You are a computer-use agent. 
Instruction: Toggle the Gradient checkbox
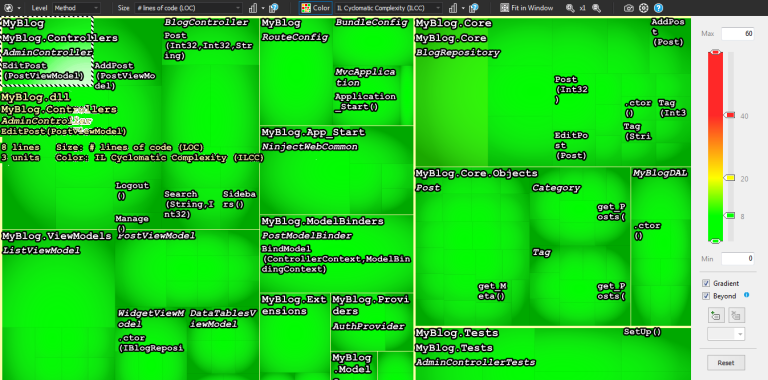point(706,283)
